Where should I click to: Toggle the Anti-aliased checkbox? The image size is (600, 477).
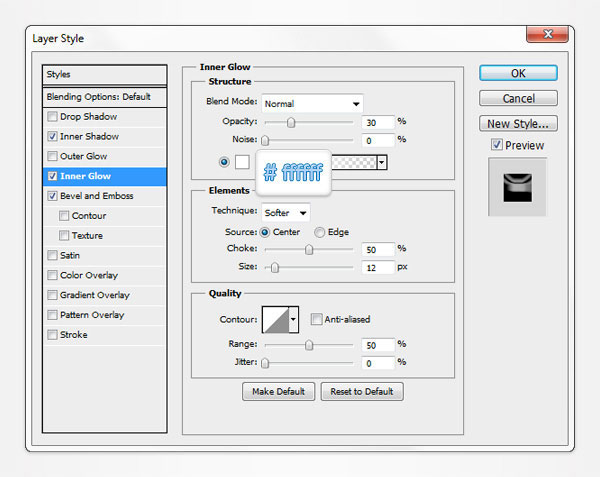(x=316, y=320)
